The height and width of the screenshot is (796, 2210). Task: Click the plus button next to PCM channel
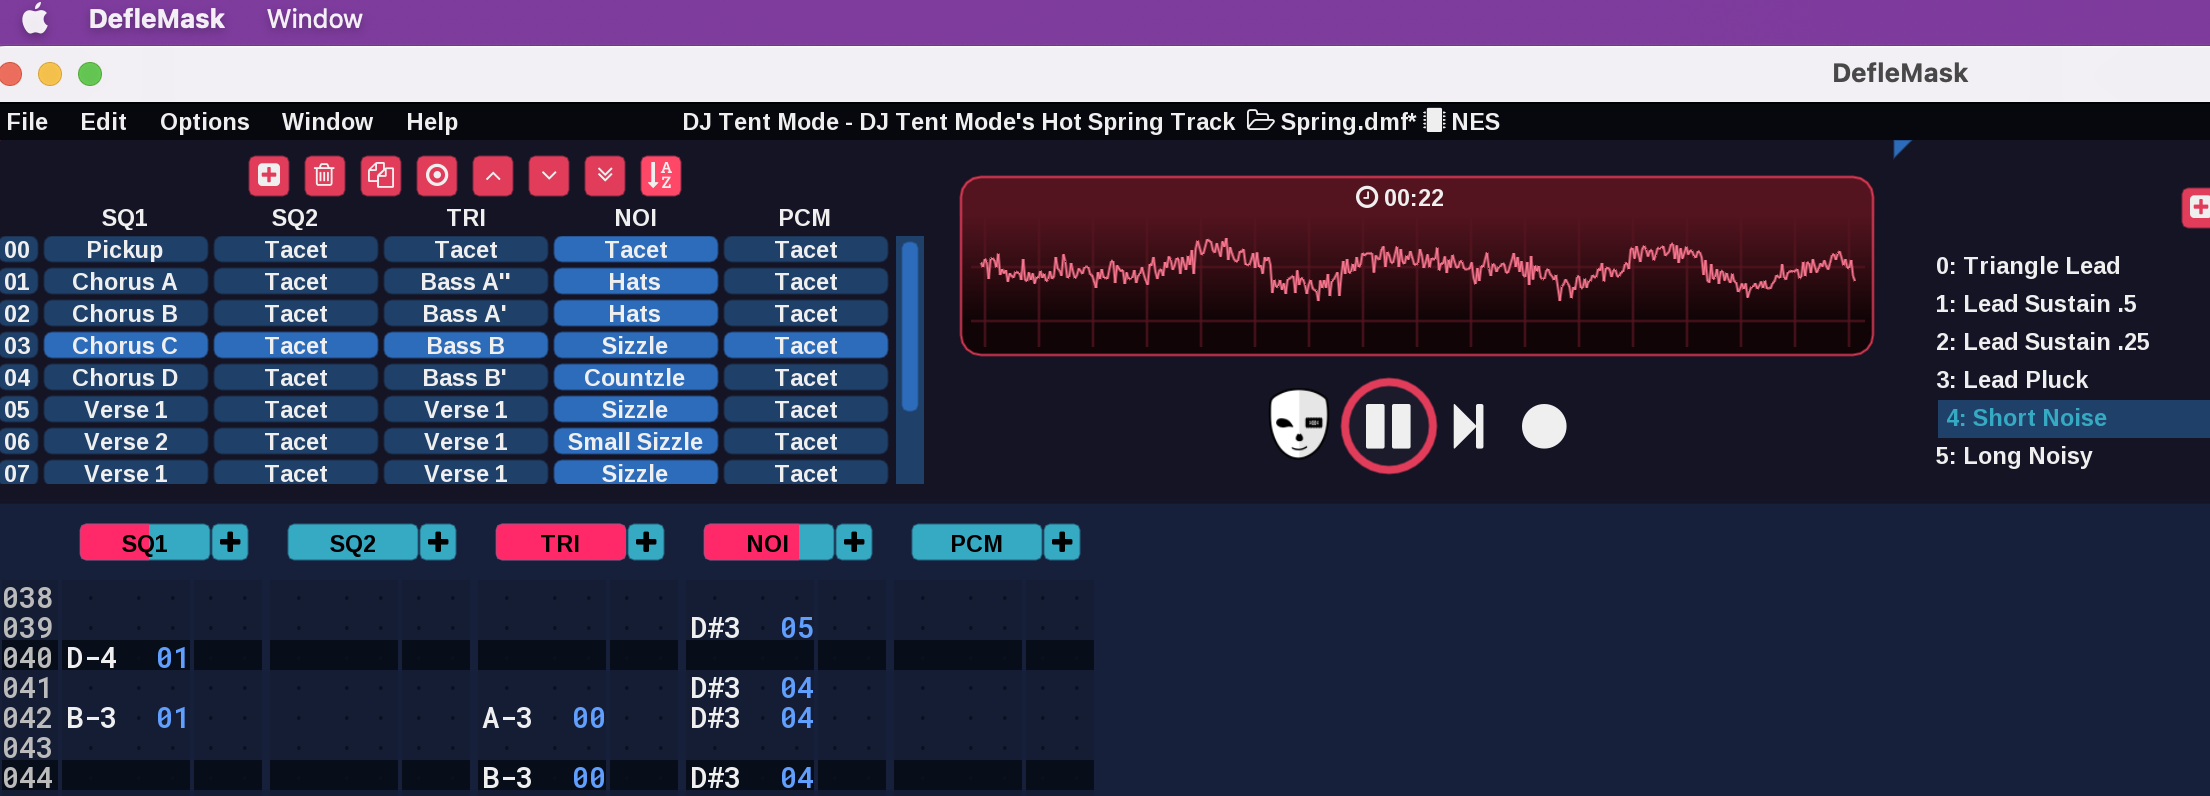[x=1062, y=542]
